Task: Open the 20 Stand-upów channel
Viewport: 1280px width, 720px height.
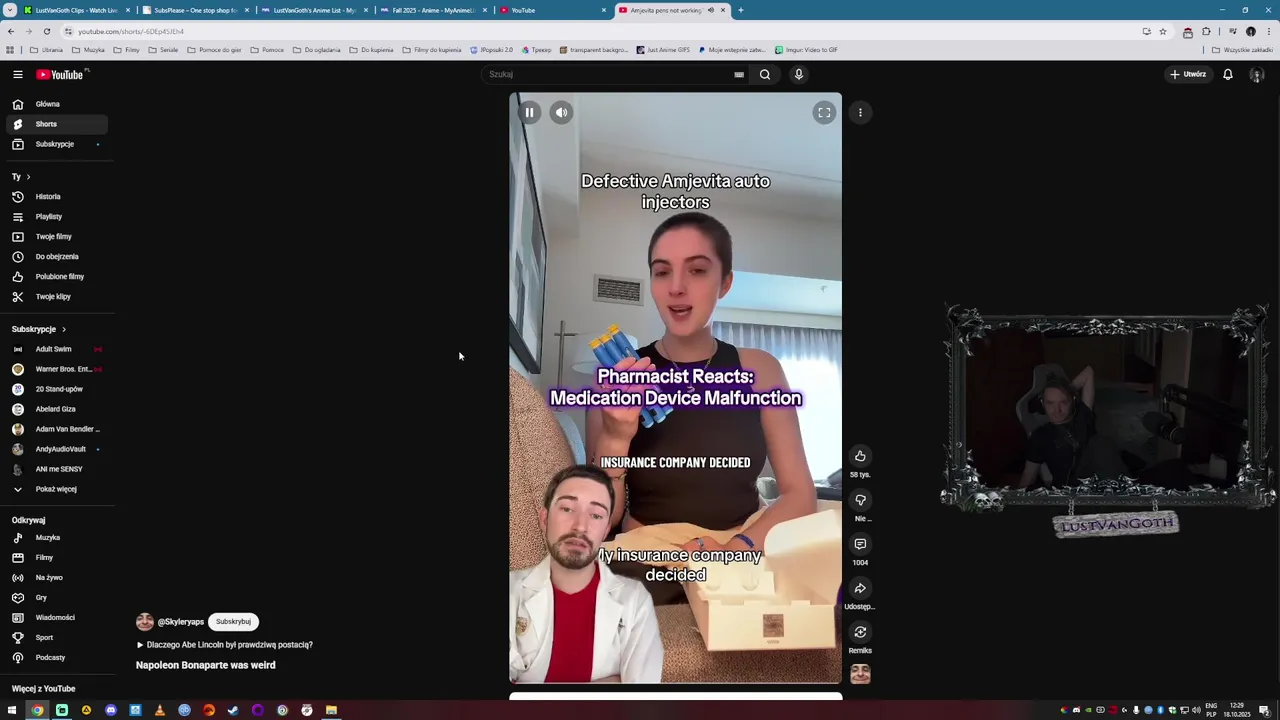Action: tap(56, 389)
